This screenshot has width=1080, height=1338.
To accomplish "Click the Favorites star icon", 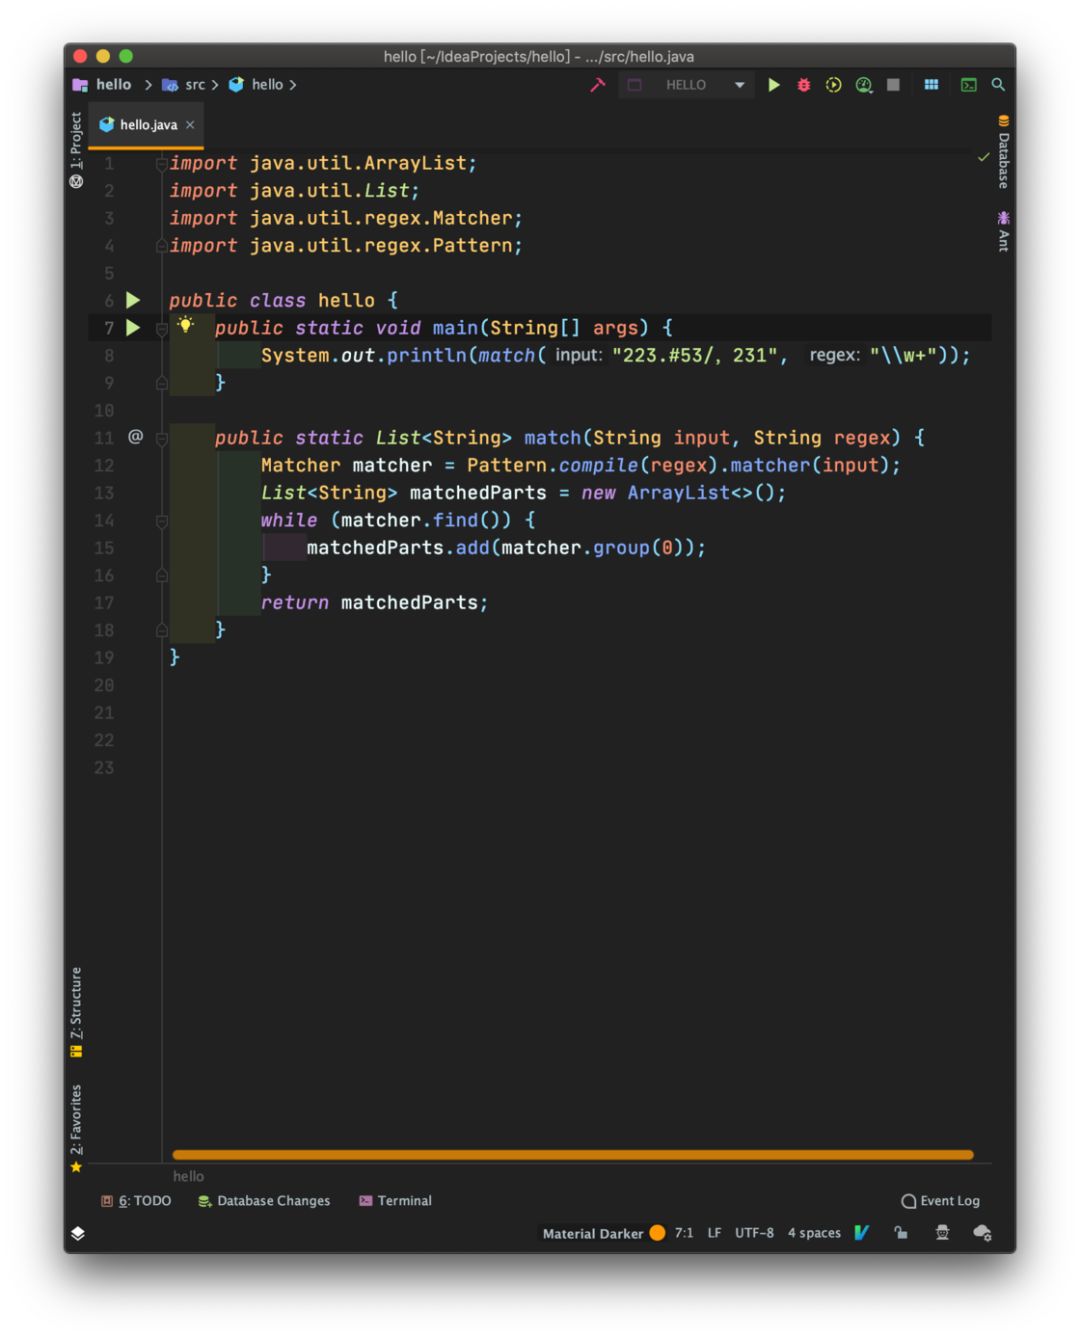I will (76, 1167).
